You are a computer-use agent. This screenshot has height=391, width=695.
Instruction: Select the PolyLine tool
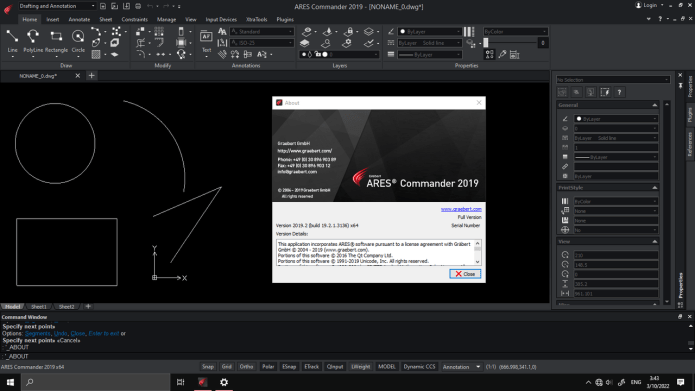tap(33, 41)
